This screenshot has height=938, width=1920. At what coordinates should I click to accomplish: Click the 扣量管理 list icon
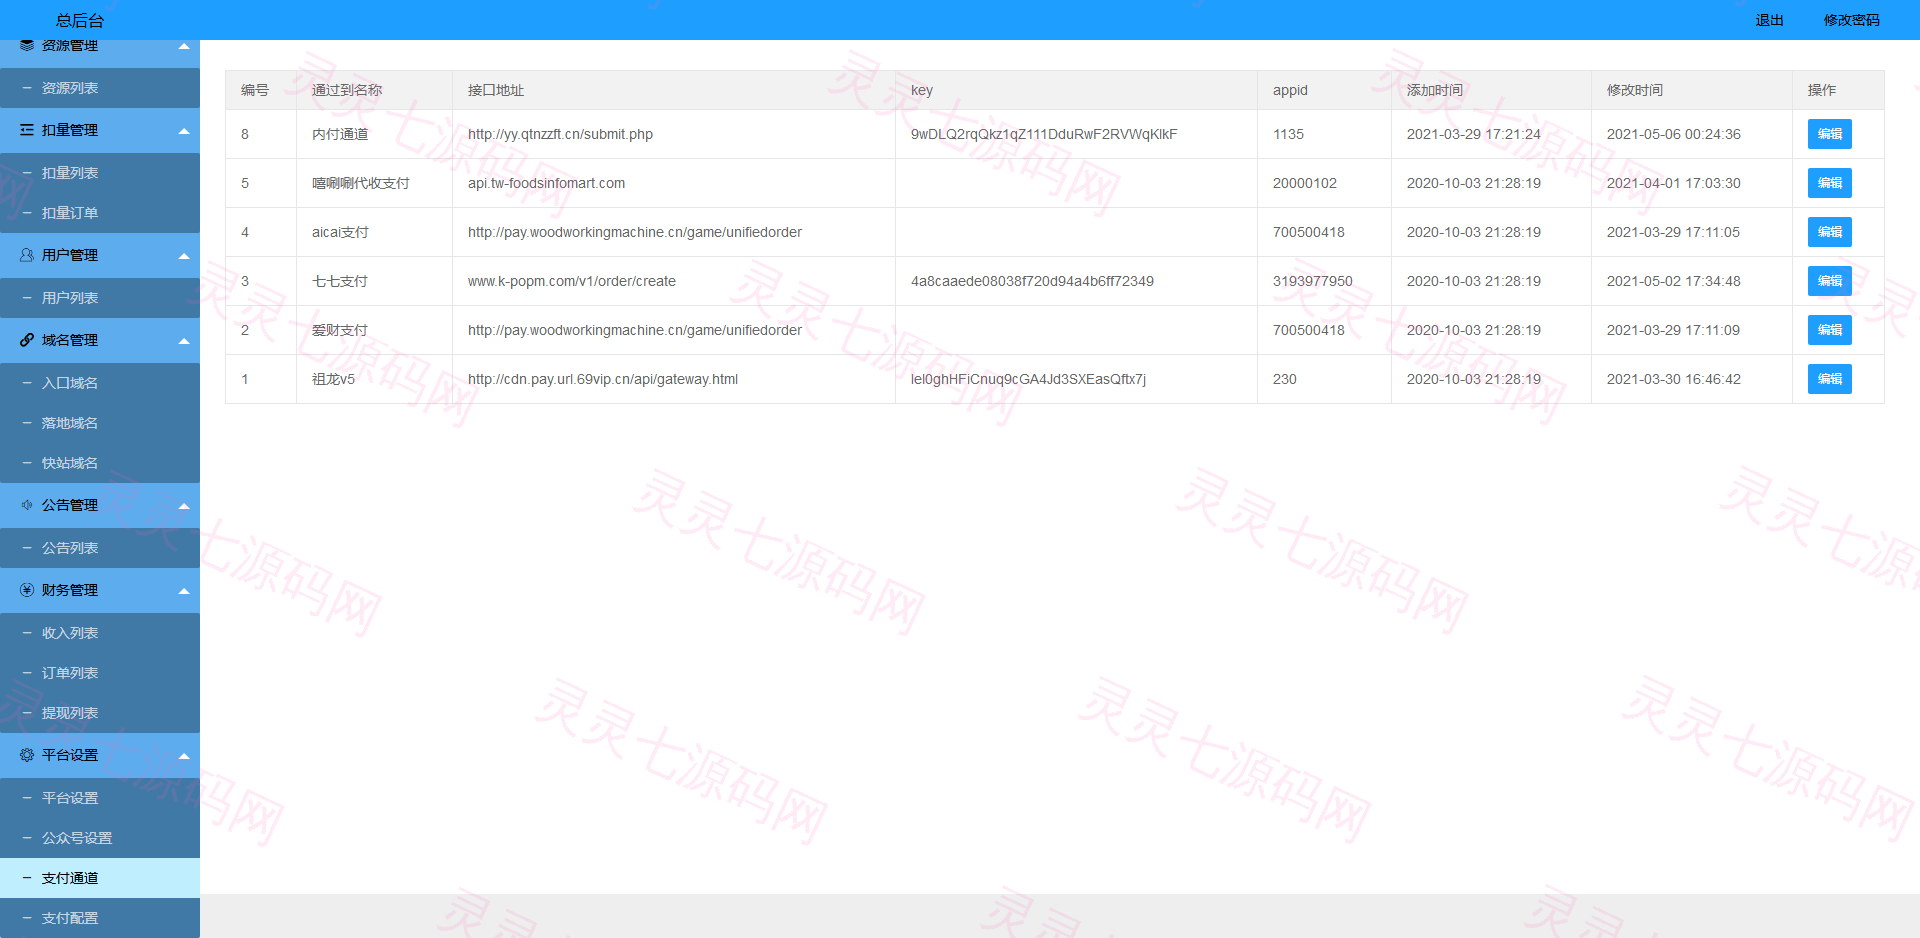(x=27, y=130)
